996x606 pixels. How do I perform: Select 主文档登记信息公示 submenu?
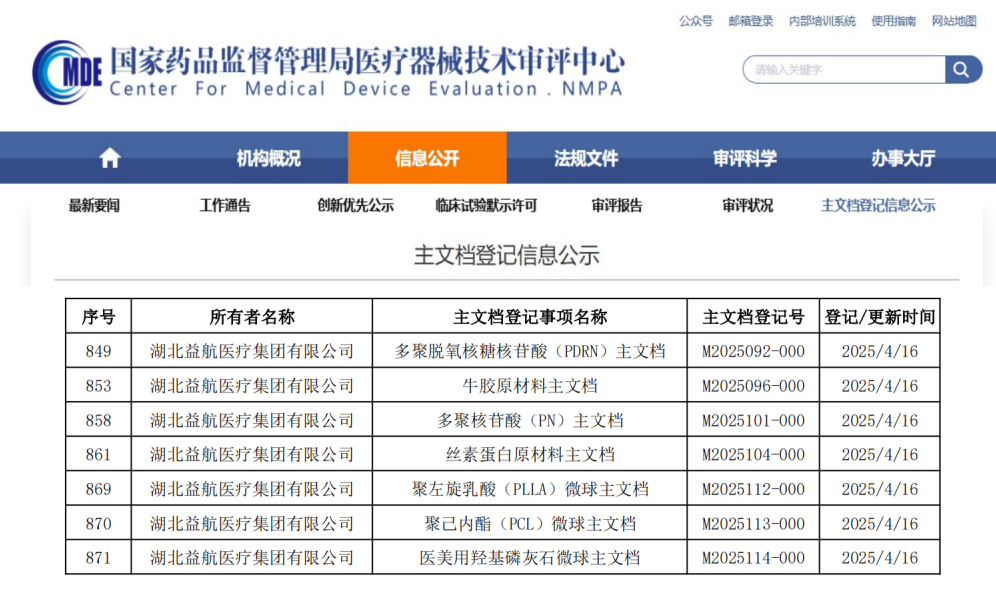pyautogui.click(x=878, y=205)
